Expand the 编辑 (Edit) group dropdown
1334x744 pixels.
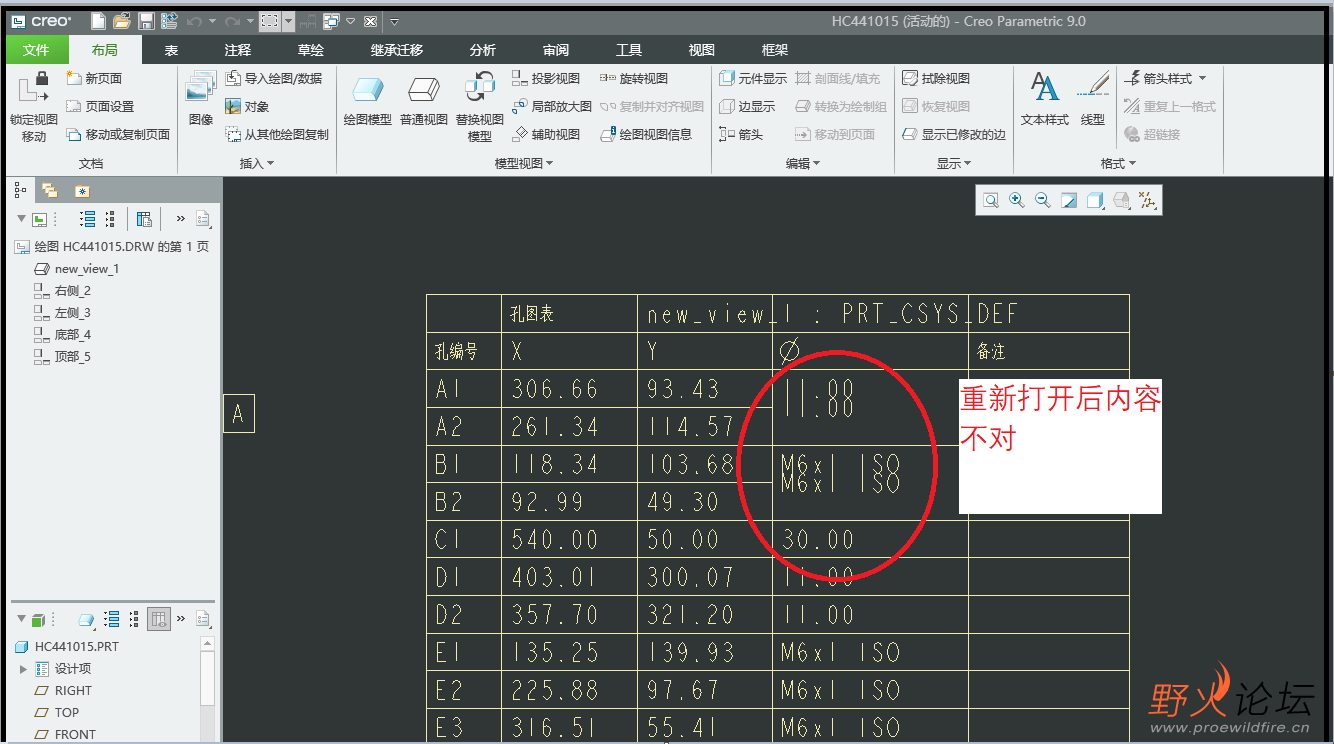point(803,163)
